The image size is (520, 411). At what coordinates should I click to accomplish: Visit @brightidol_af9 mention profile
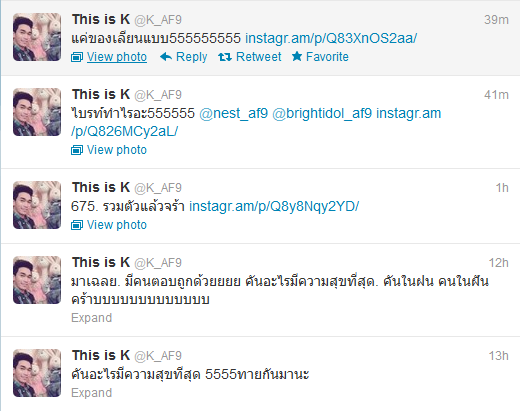pyautogui.click(x=322, y=114)
